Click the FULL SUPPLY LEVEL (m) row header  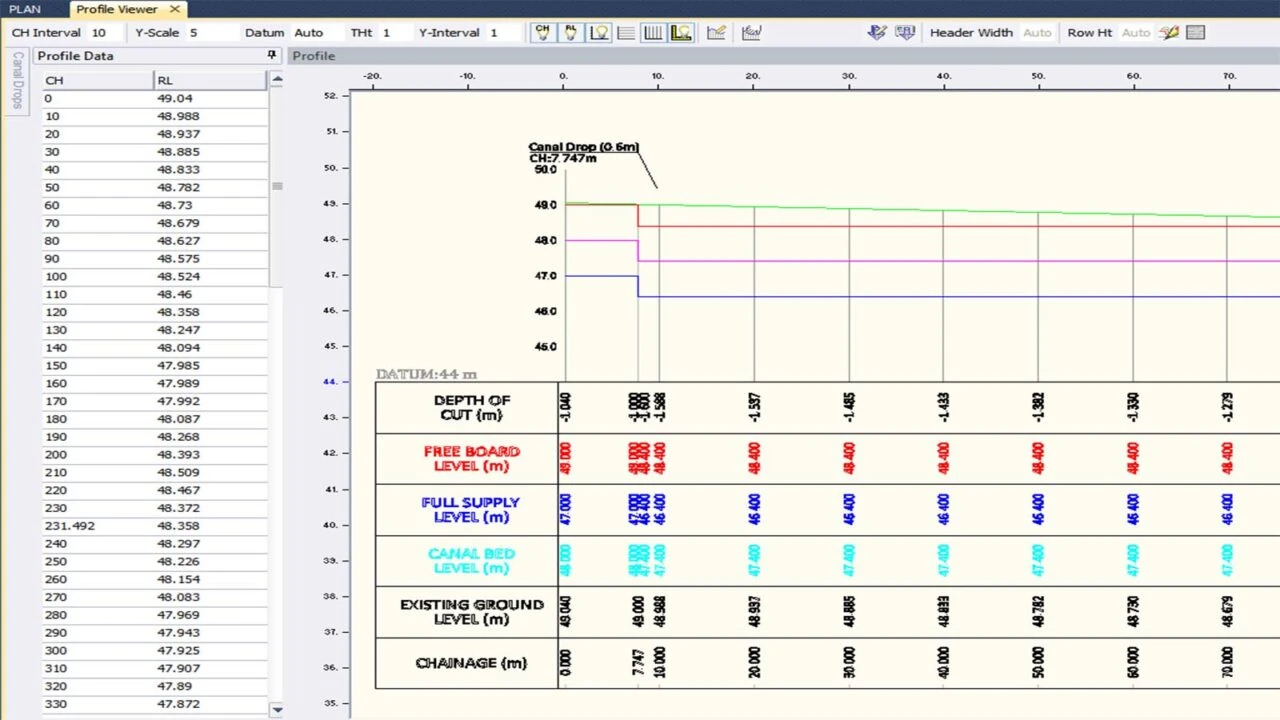(466, 509)
